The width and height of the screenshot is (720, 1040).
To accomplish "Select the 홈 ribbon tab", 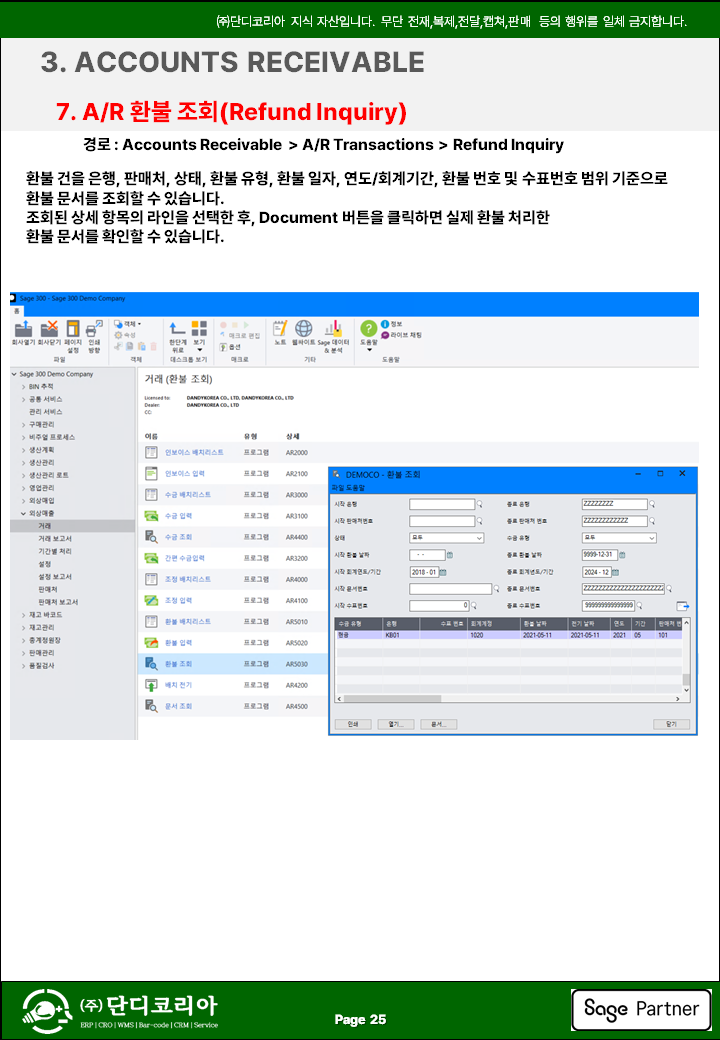I will (17, 311).
